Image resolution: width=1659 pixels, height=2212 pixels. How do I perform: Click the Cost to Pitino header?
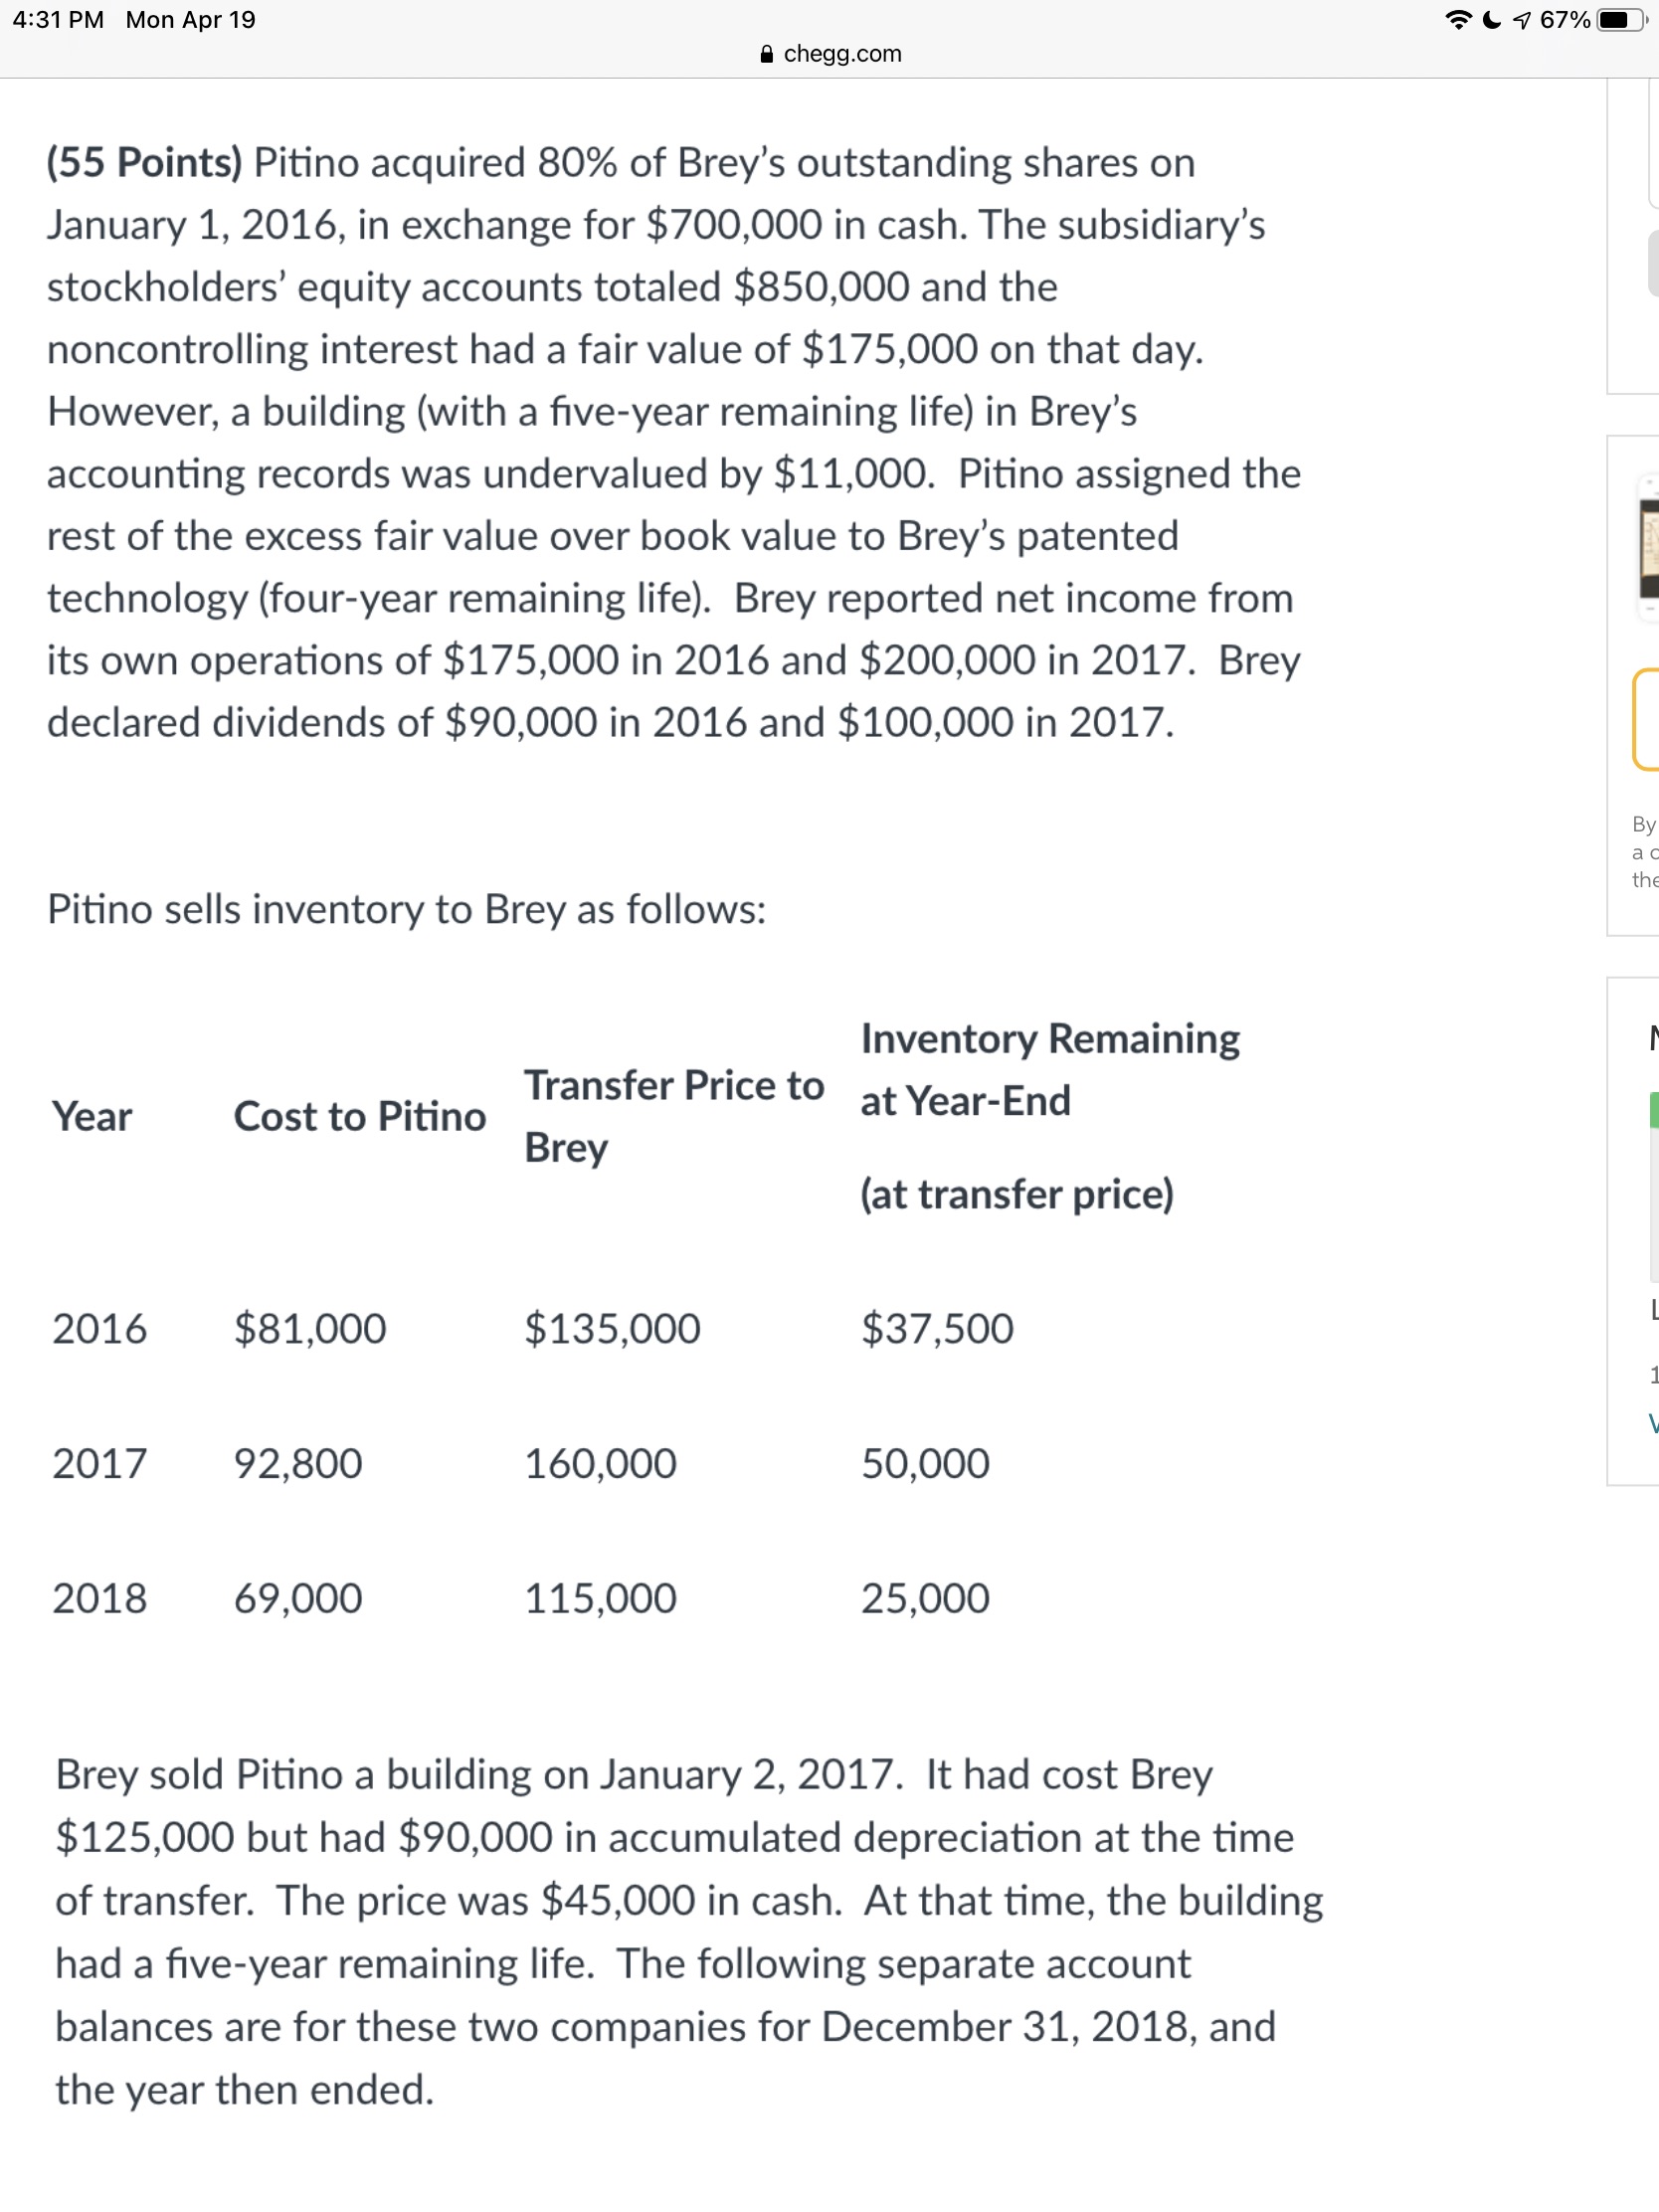tap(359, 1116)
